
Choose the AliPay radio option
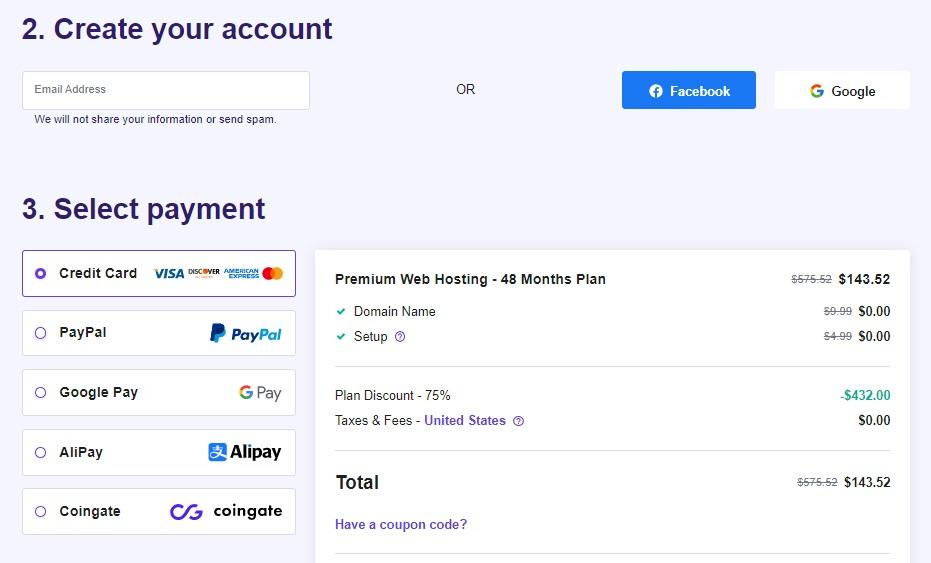click(40, 452)
